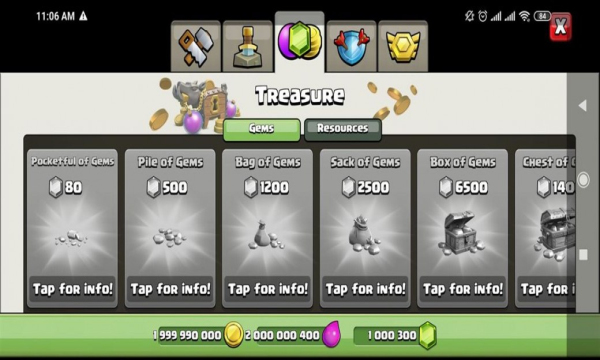
Task: Tap the Android home circle button
Action: (583, 180)
